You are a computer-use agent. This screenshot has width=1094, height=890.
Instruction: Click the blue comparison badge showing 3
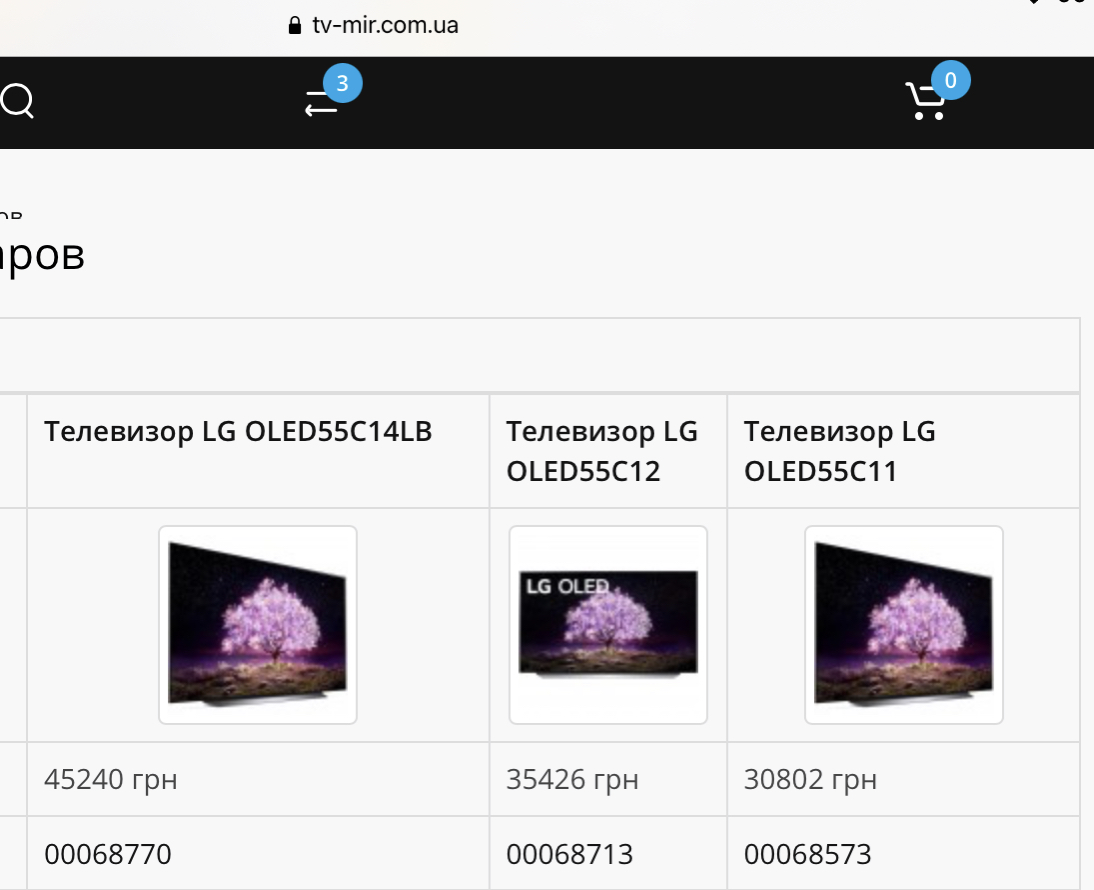coord(343,83)
